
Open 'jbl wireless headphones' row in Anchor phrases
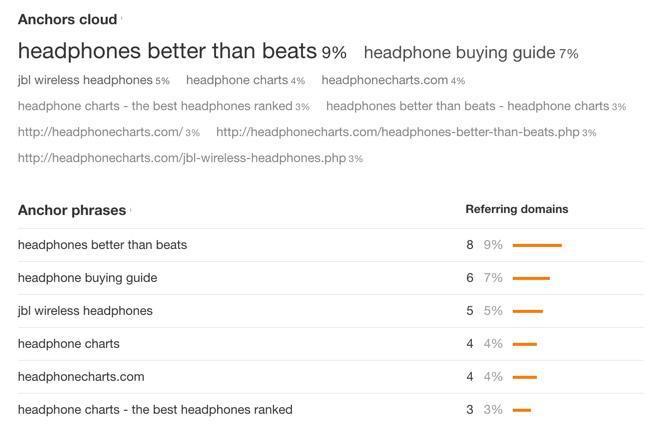click(x=85, y=311)
